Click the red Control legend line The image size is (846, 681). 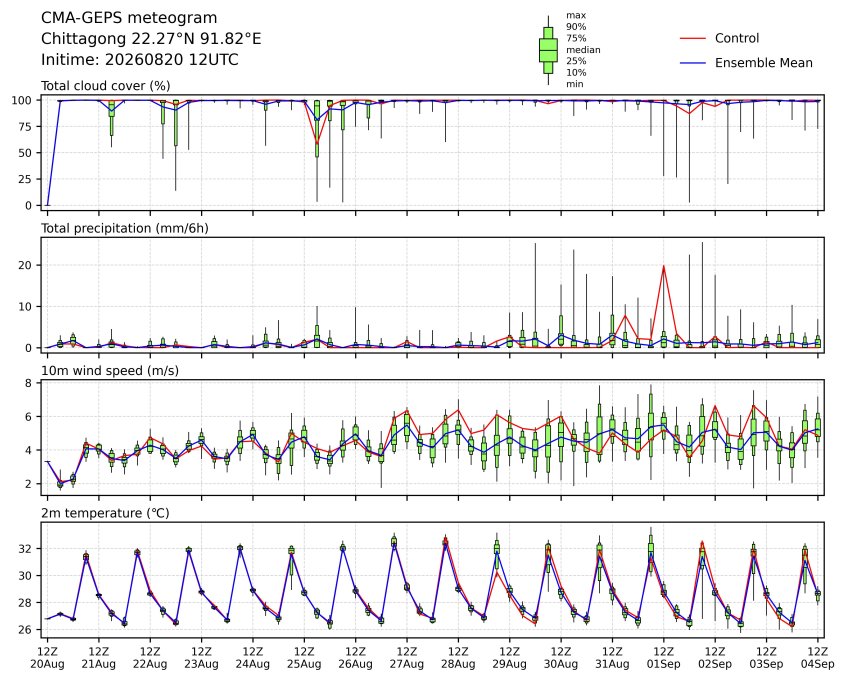coord(692,38)
